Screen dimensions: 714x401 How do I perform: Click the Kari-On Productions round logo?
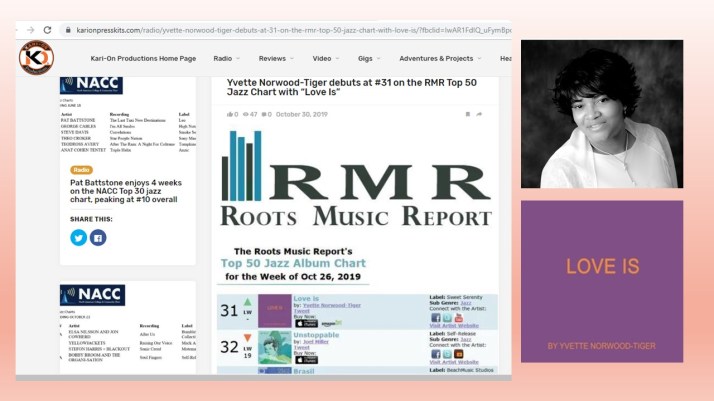tap(36, 58)
